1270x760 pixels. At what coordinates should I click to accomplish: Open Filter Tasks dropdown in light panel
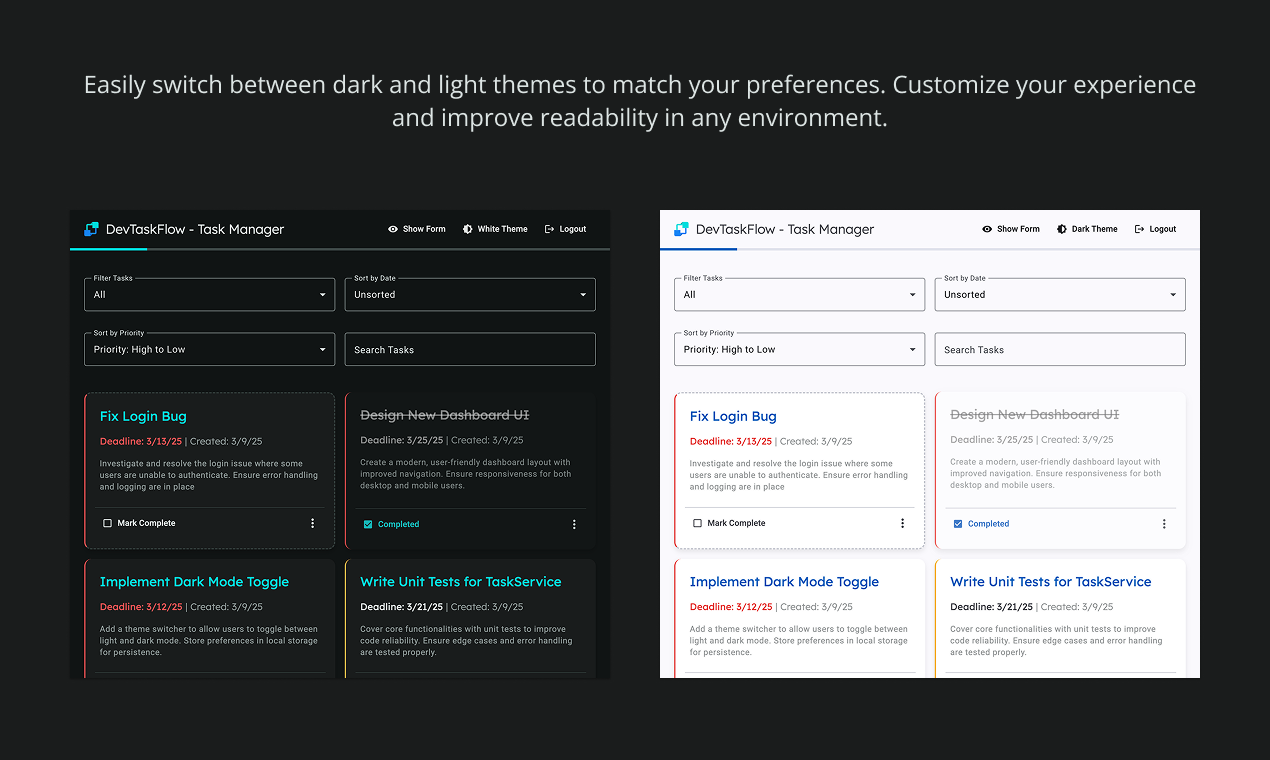point(800,294)
